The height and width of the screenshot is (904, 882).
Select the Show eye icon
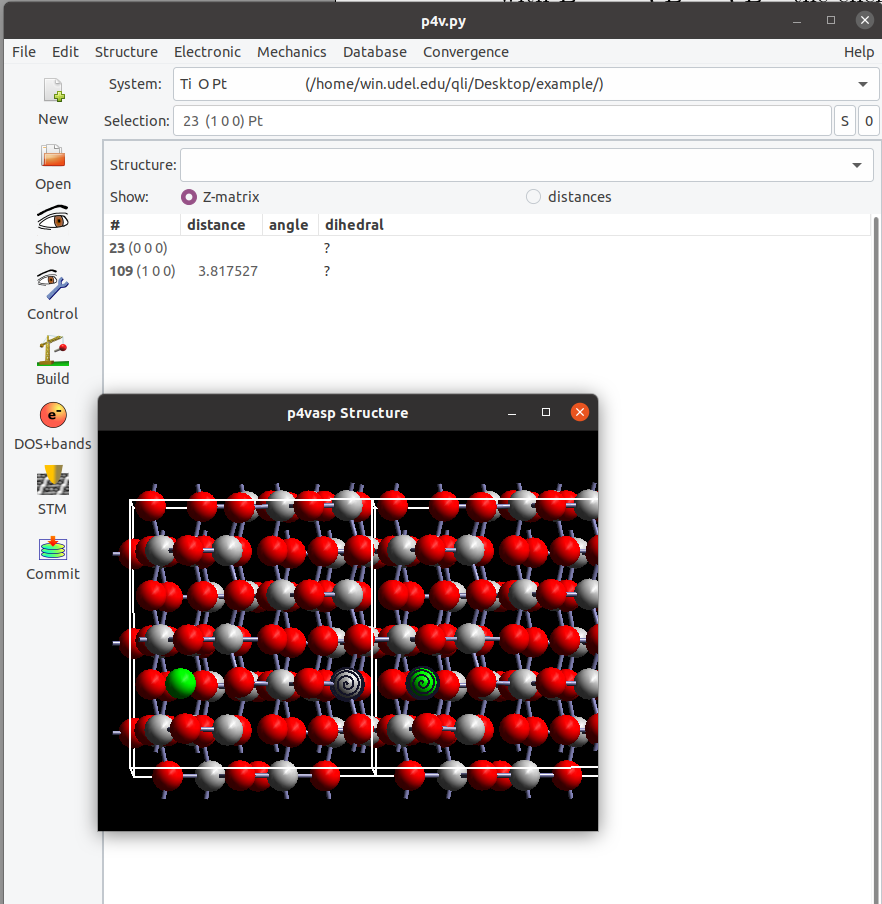point(53,220)
